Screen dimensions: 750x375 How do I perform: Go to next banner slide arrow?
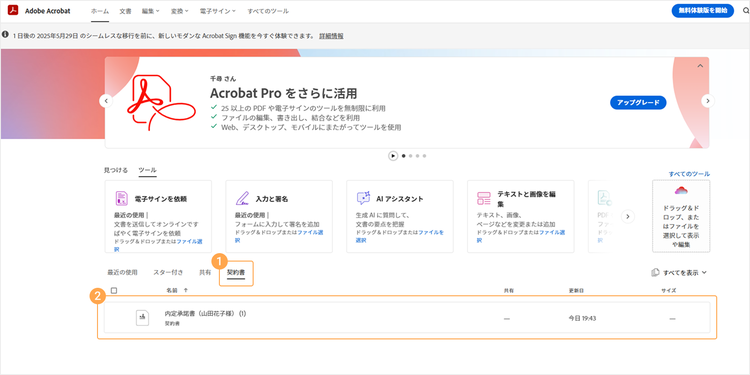pyautogui.click(x=707, y=101)
